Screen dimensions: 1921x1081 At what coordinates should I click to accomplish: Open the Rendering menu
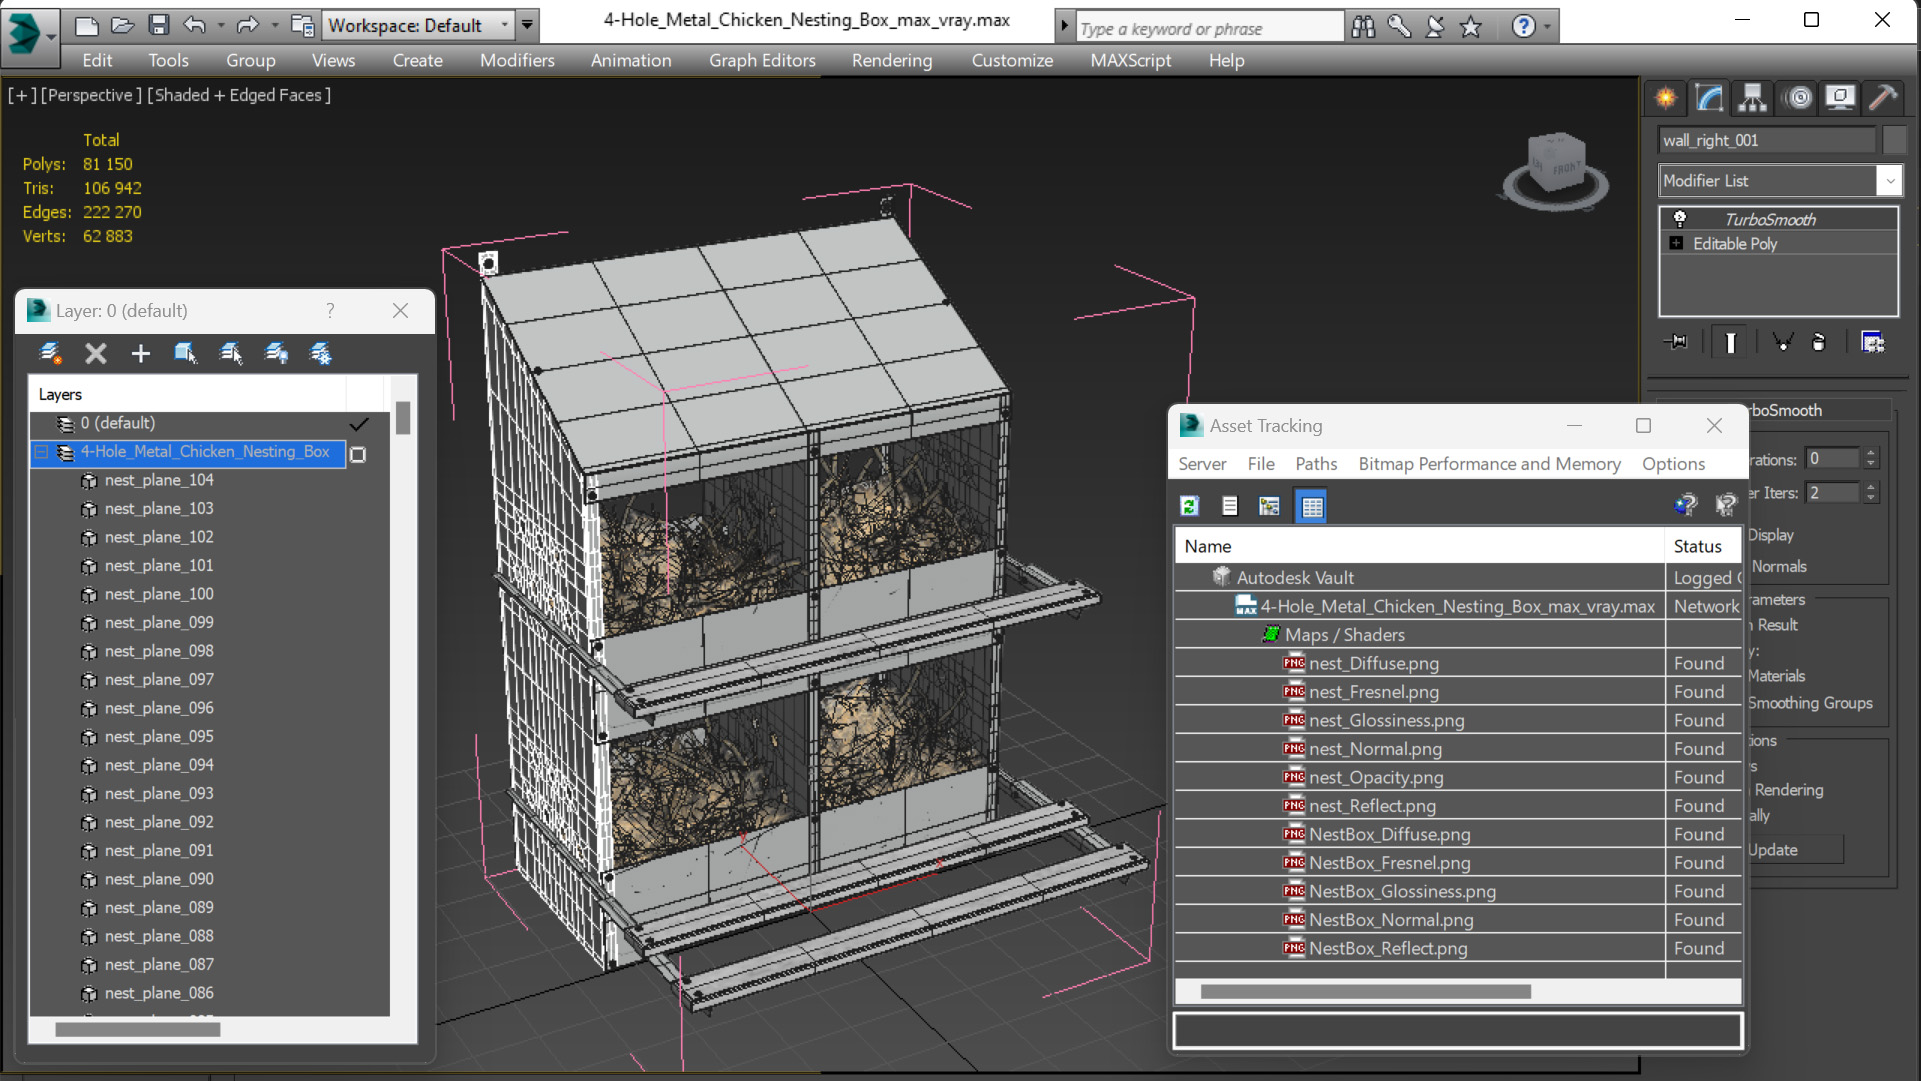891,60
